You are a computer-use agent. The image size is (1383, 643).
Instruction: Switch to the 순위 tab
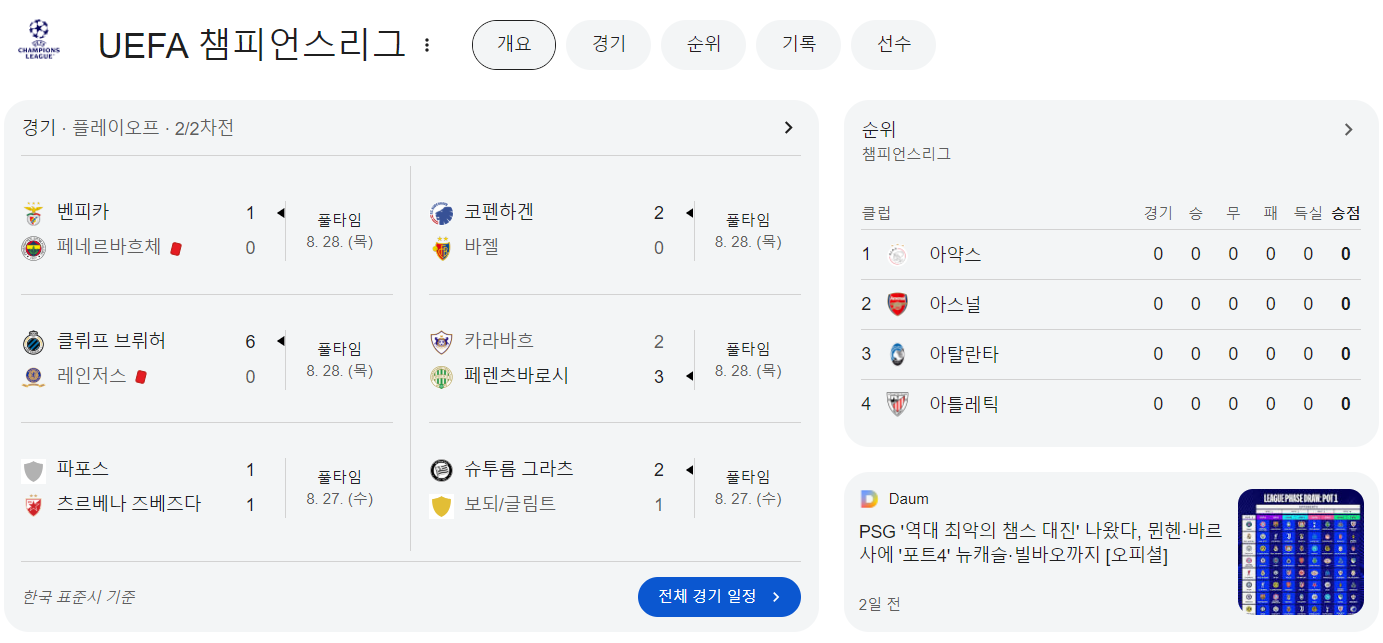(x=703, y=44)
